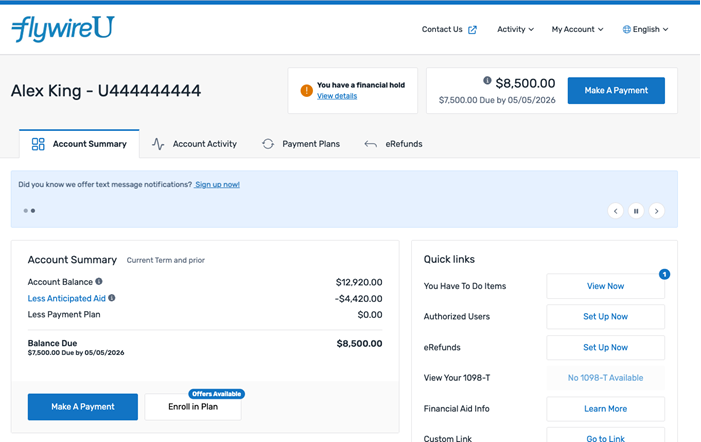Click the globe icon beside English

coord(626,29)
